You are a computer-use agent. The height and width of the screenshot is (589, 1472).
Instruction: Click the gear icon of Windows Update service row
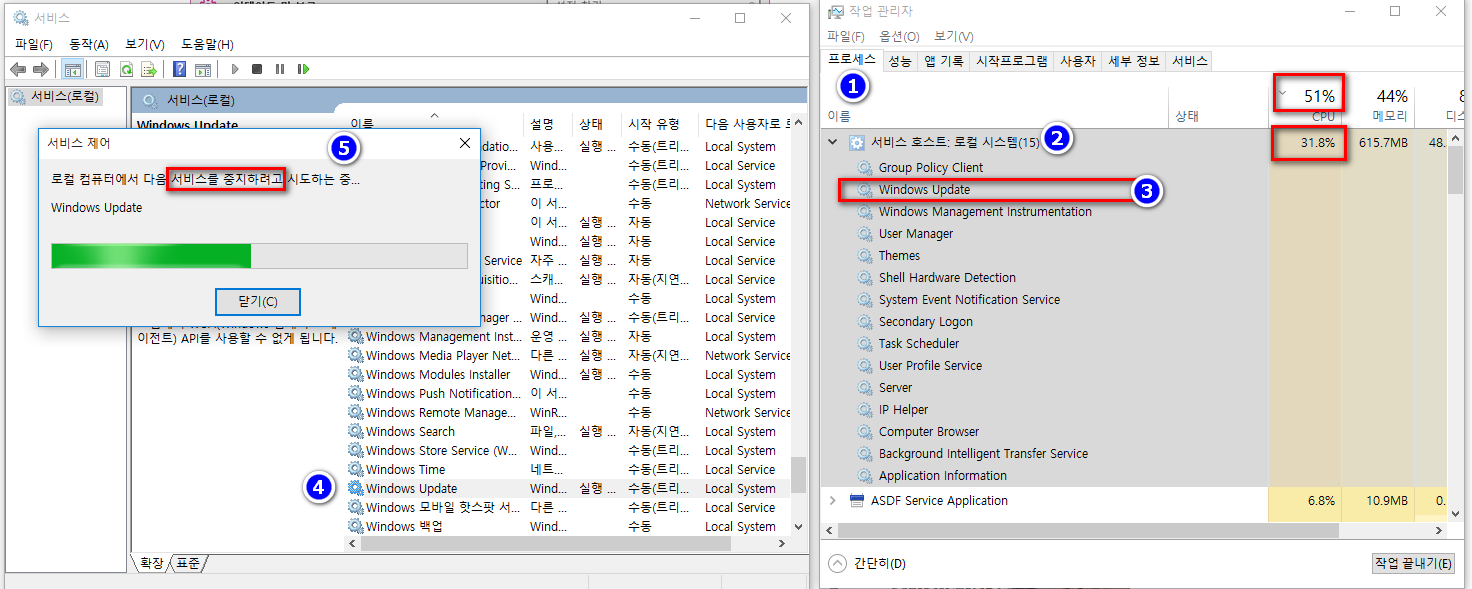click(x=356, y=489)
